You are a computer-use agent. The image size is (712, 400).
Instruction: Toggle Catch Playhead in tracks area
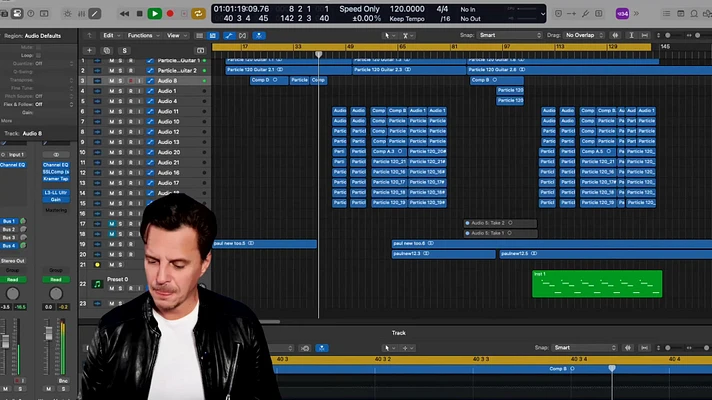[x=259, y=35]
